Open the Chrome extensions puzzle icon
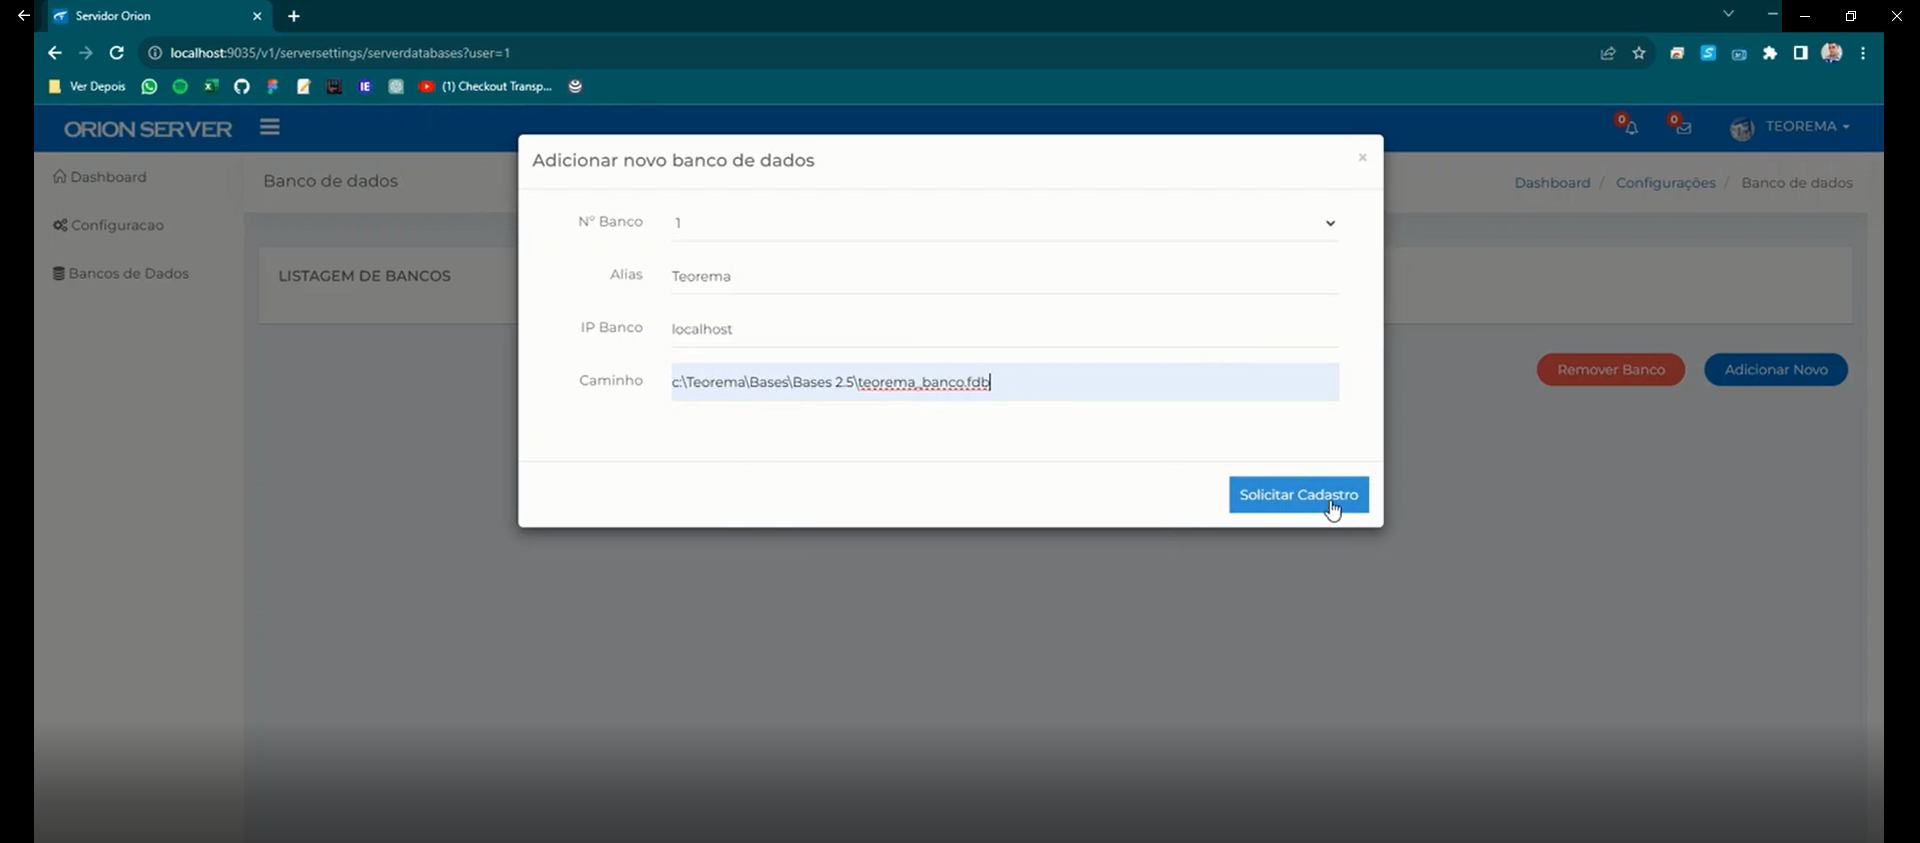1920x843 pixels. 1770,53
